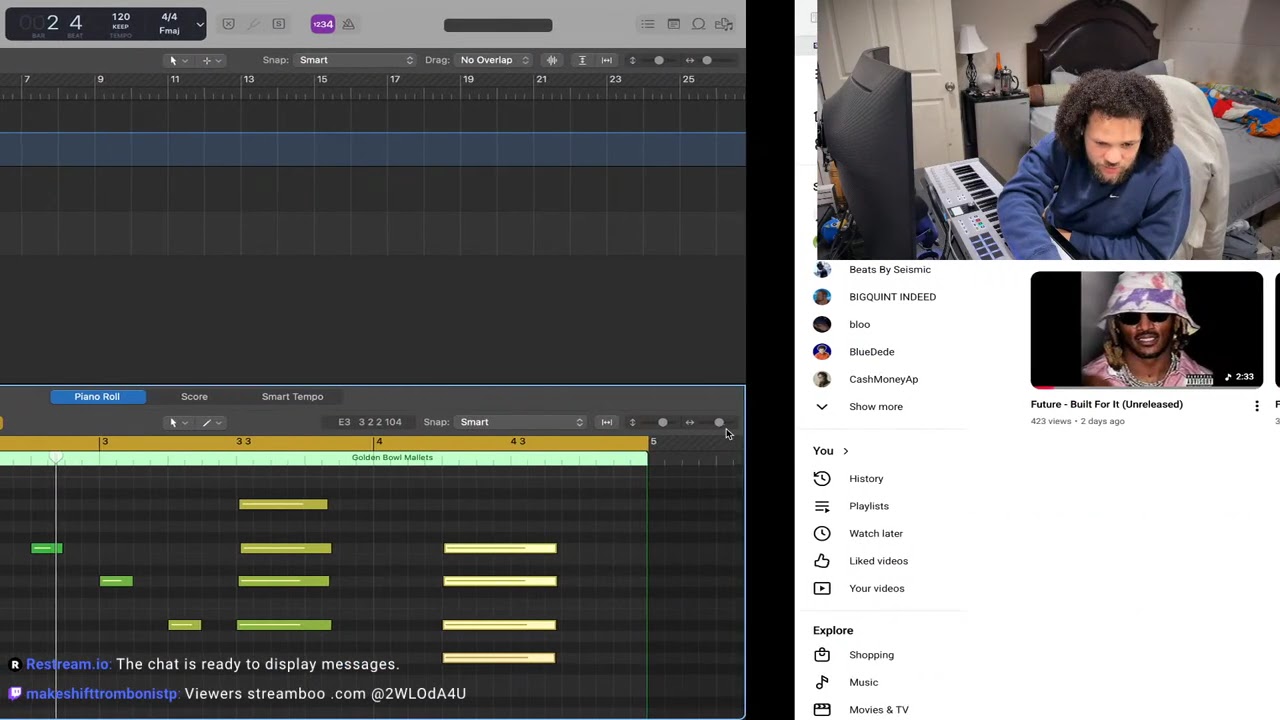
Task: Switch to the Score tab
Action: tap(194, 397)
